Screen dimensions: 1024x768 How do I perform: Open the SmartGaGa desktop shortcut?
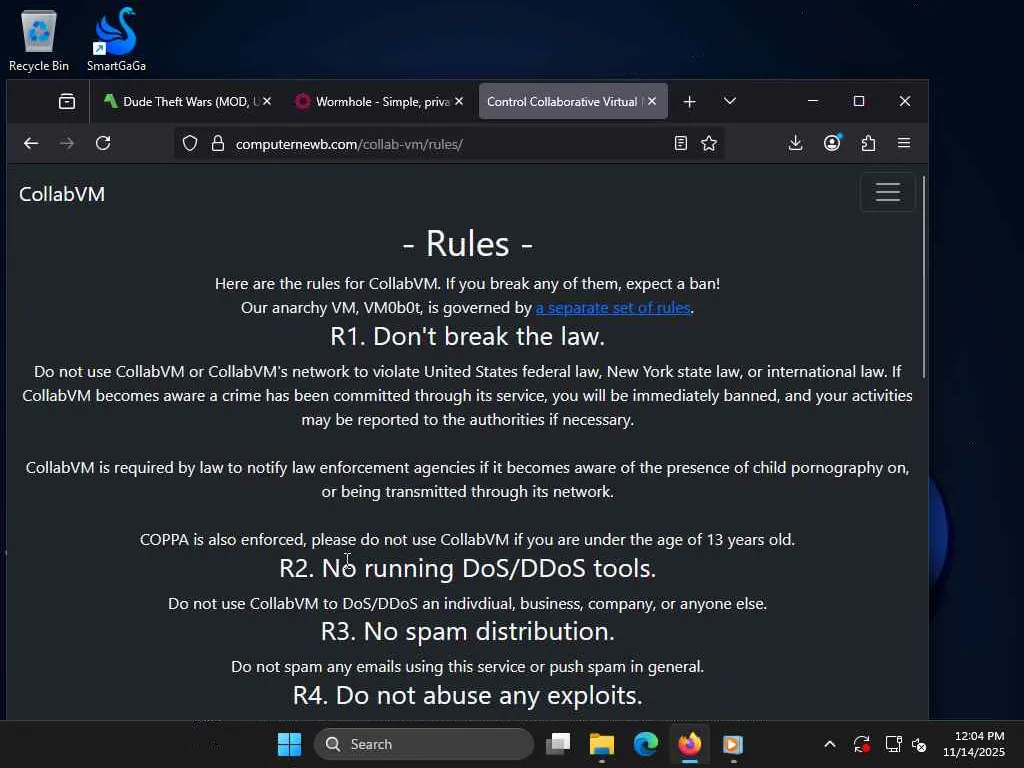[x=116, y=40]
